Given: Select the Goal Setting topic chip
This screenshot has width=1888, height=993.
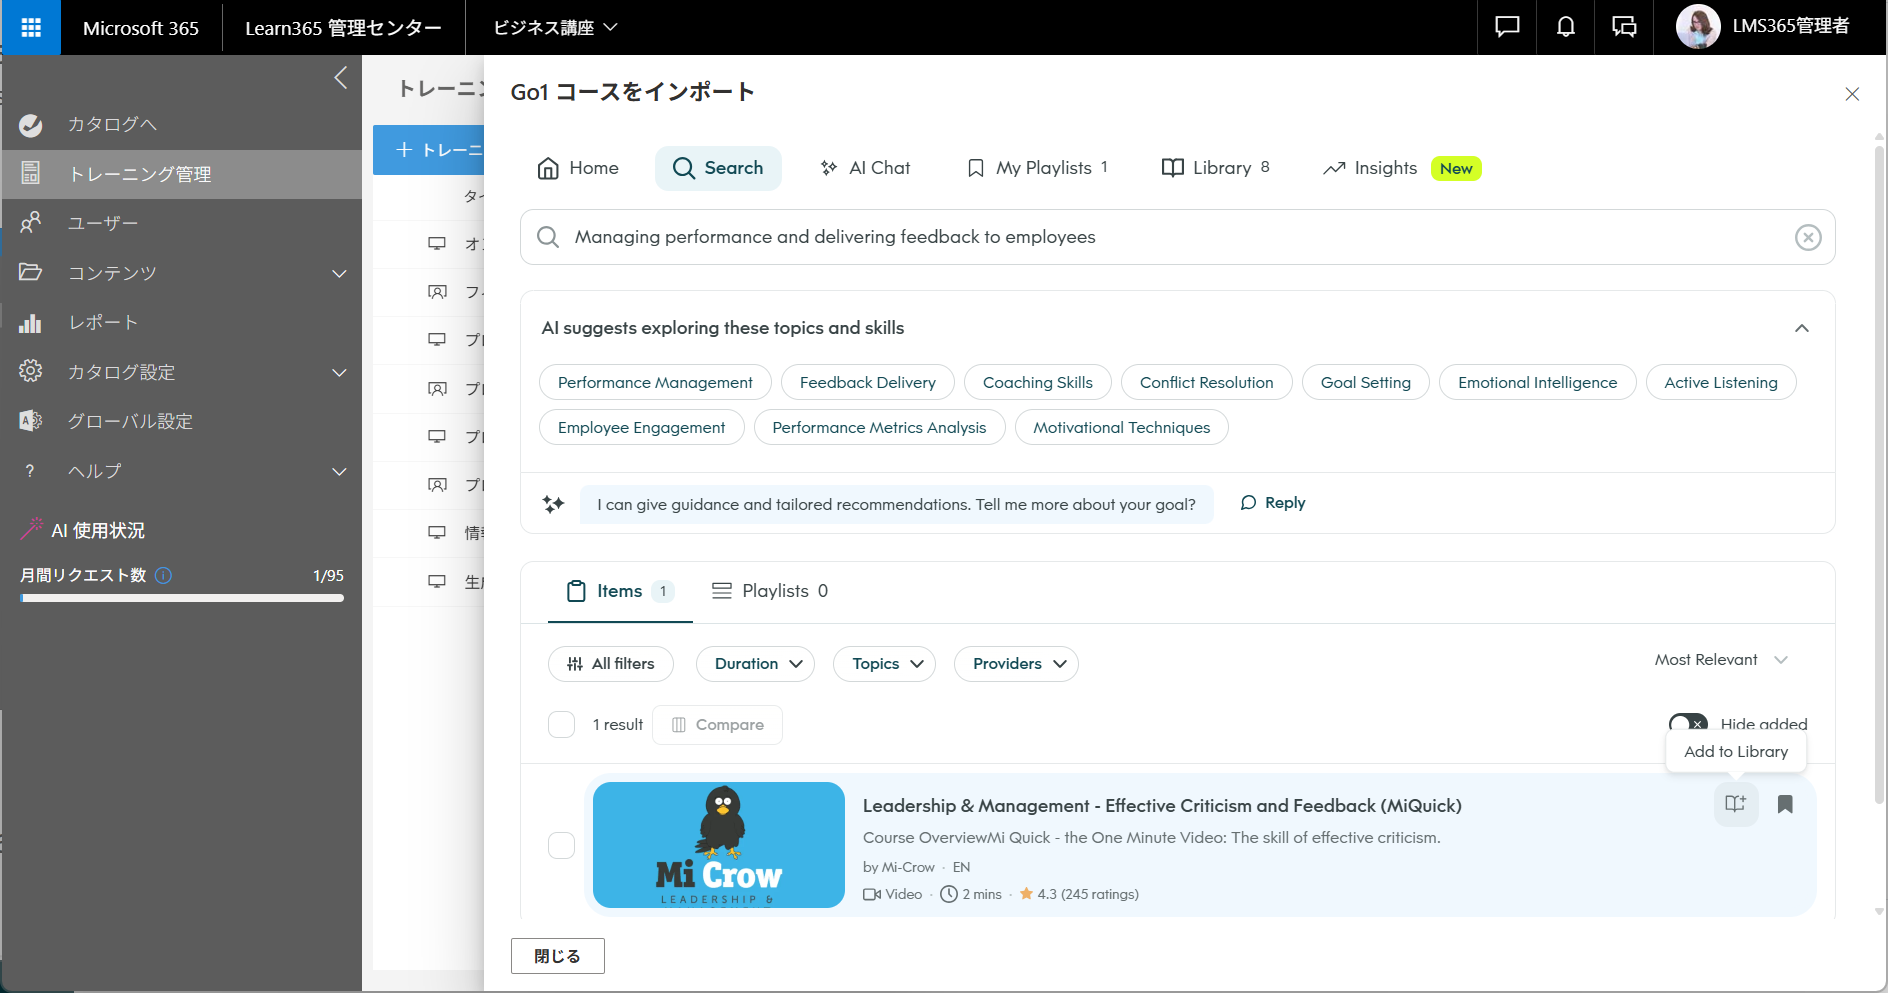Looking at the screenshot, I should [1366, 382].
